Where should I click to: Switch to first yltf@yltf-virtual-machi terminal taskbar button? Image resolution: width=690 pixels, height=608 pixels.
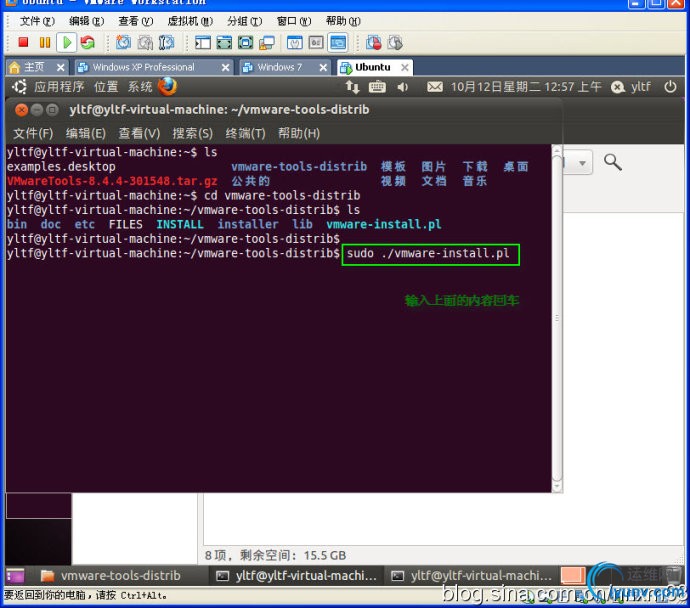click(297, 575)
